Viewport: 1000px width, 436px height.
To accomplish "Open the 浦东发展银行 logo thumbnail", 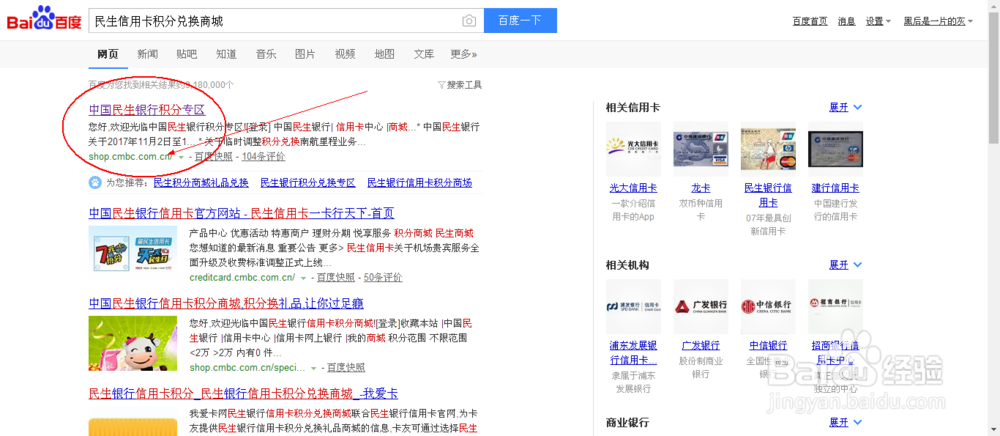I will click(x=633, y=307).
